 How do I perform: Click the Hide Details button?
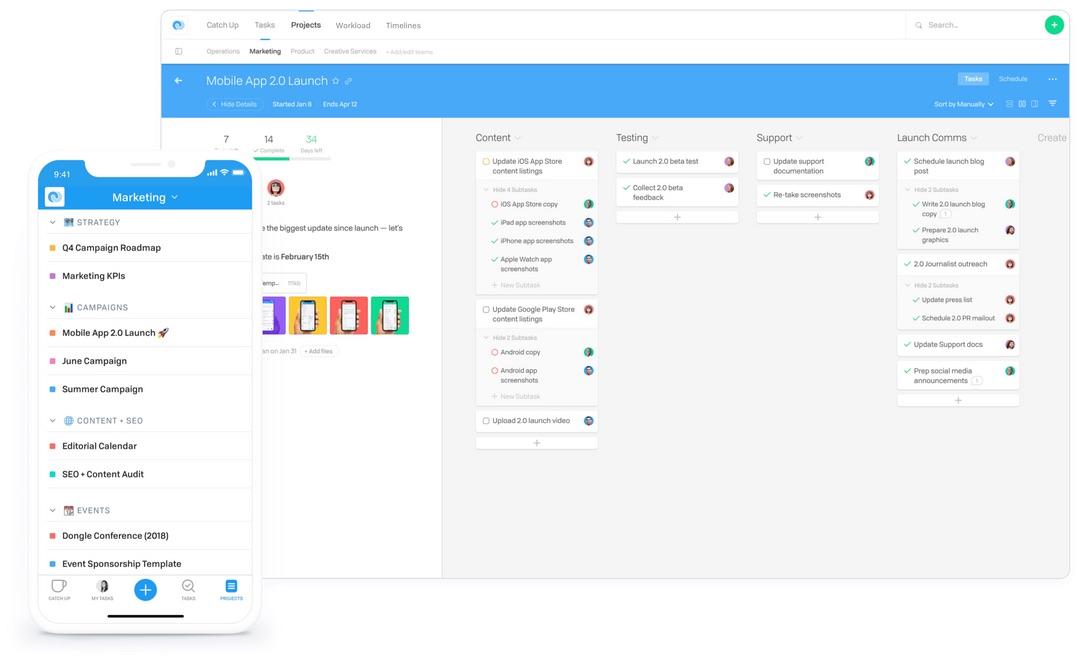click(x=234, y=104)
